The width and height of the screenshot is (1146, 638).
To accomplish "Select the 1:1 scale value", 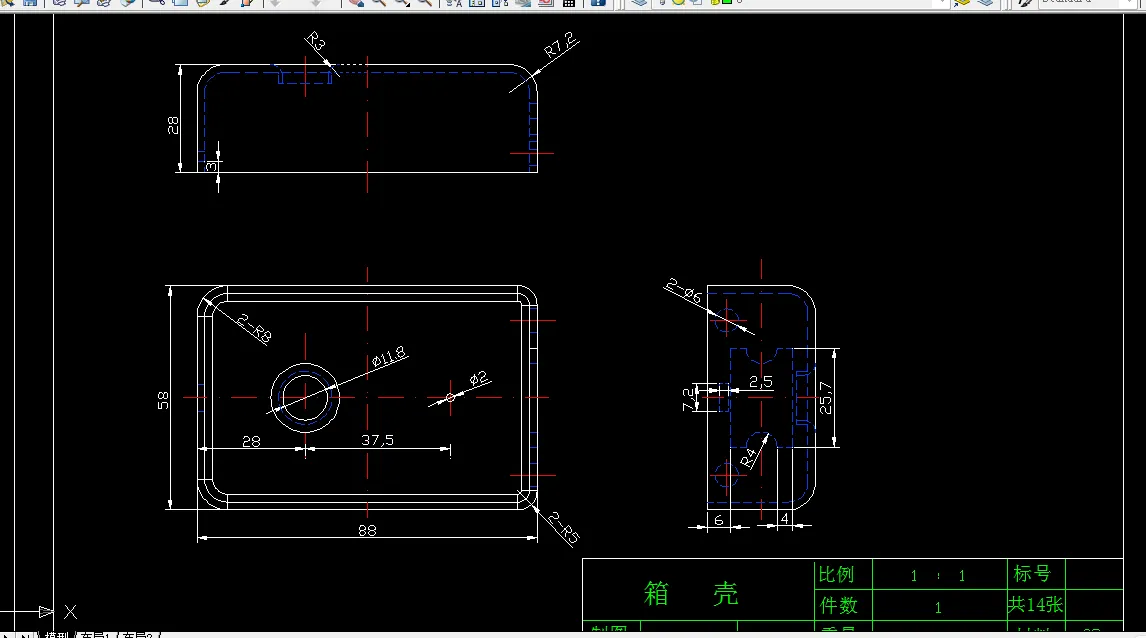I will [x=938, y=576].
